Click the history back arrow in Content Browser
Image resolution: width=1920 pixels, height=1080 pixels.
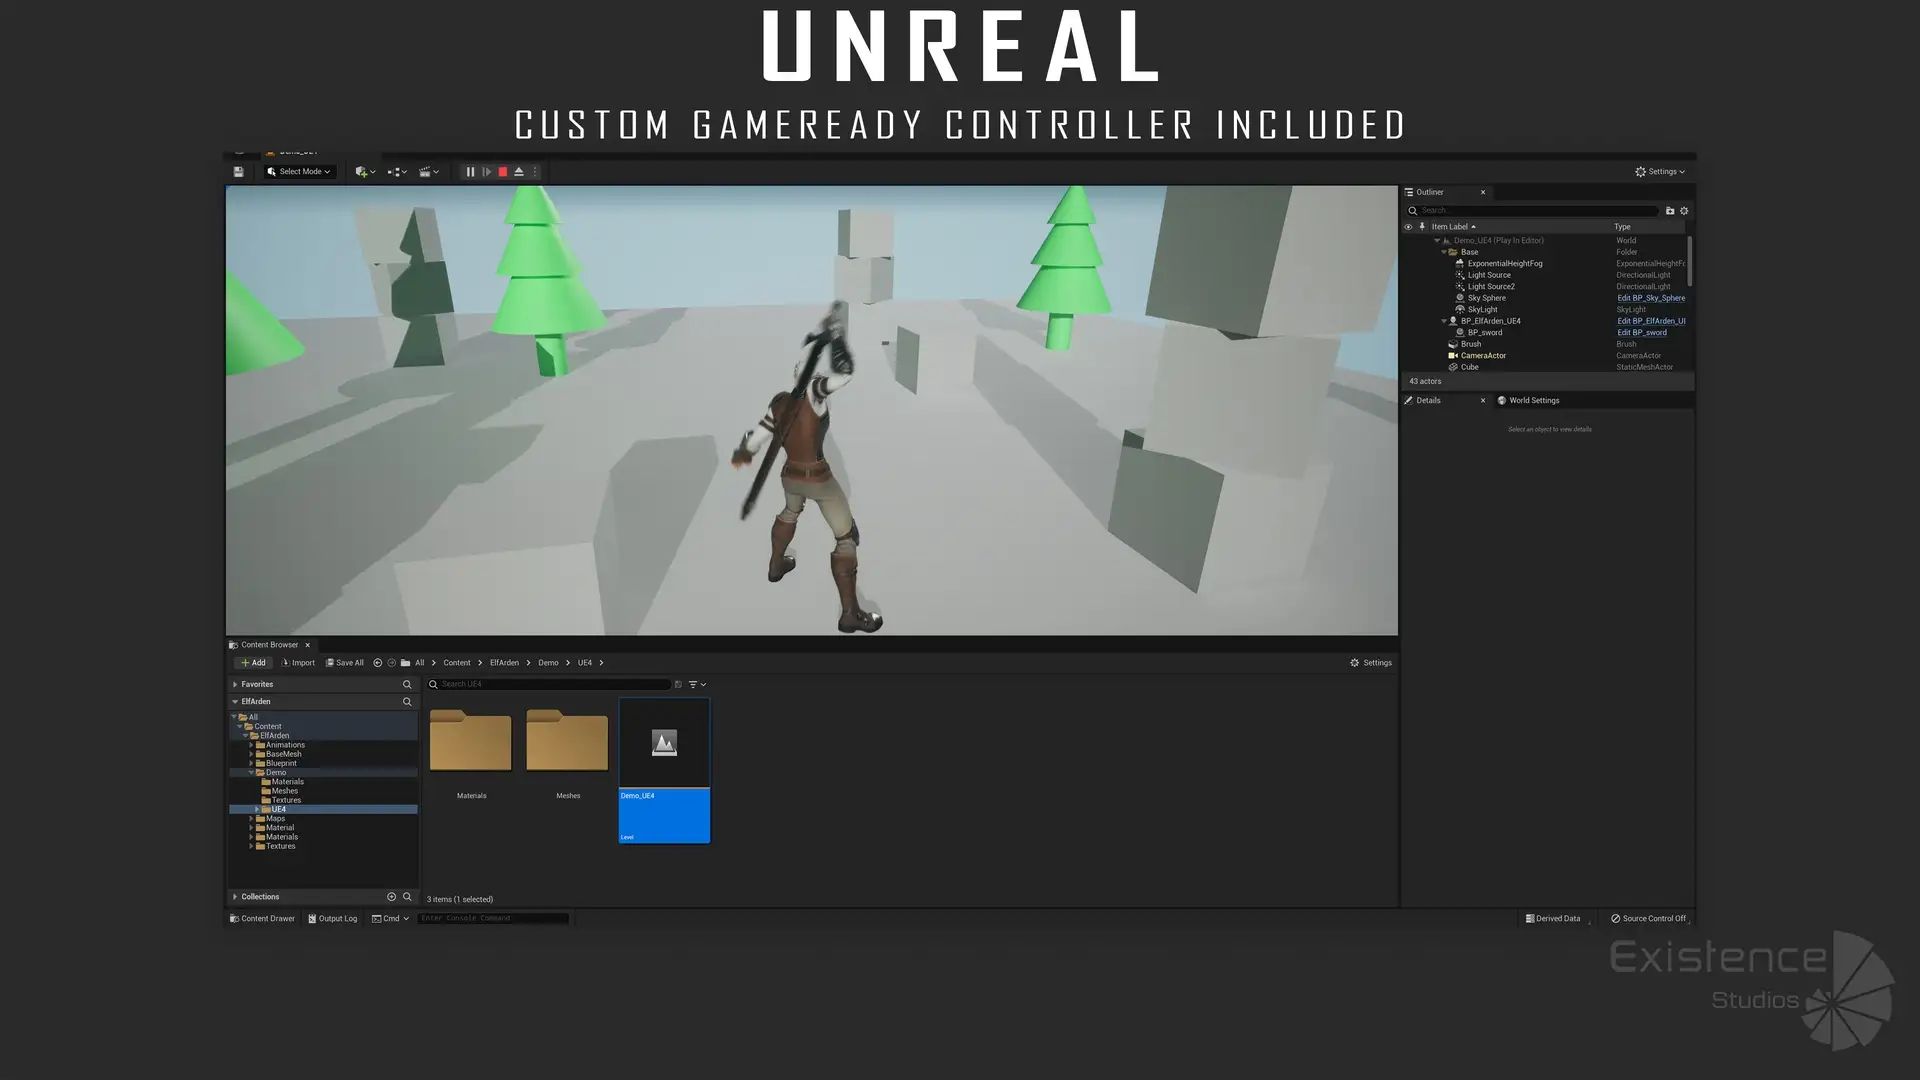click(377, 663)
